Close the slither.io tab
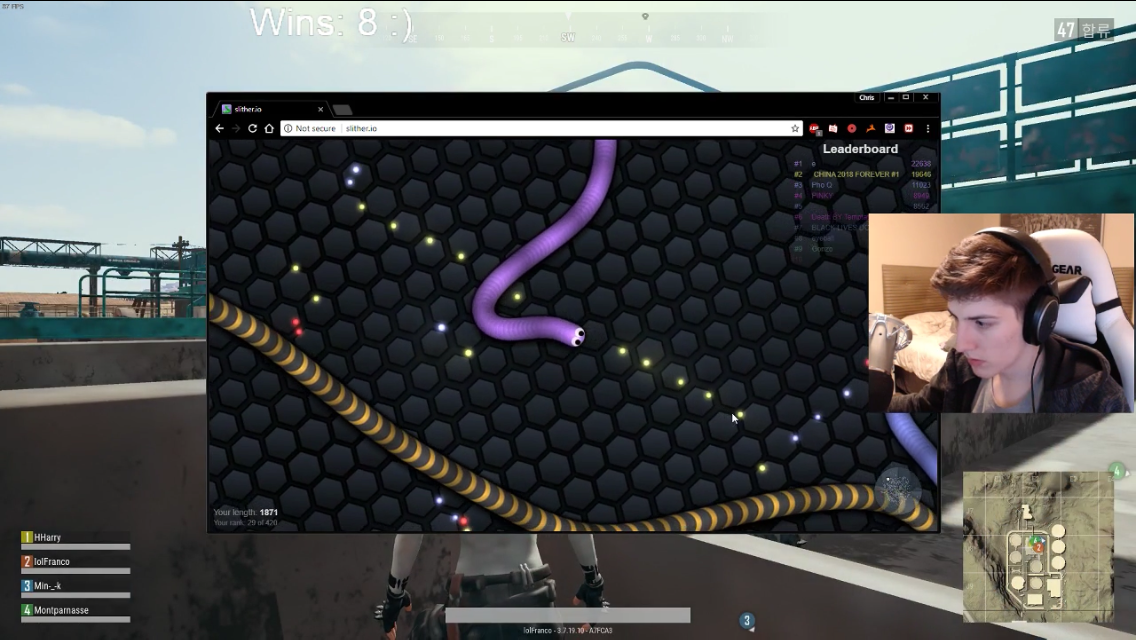This screenshot has width=1136, height=640. 320,109
